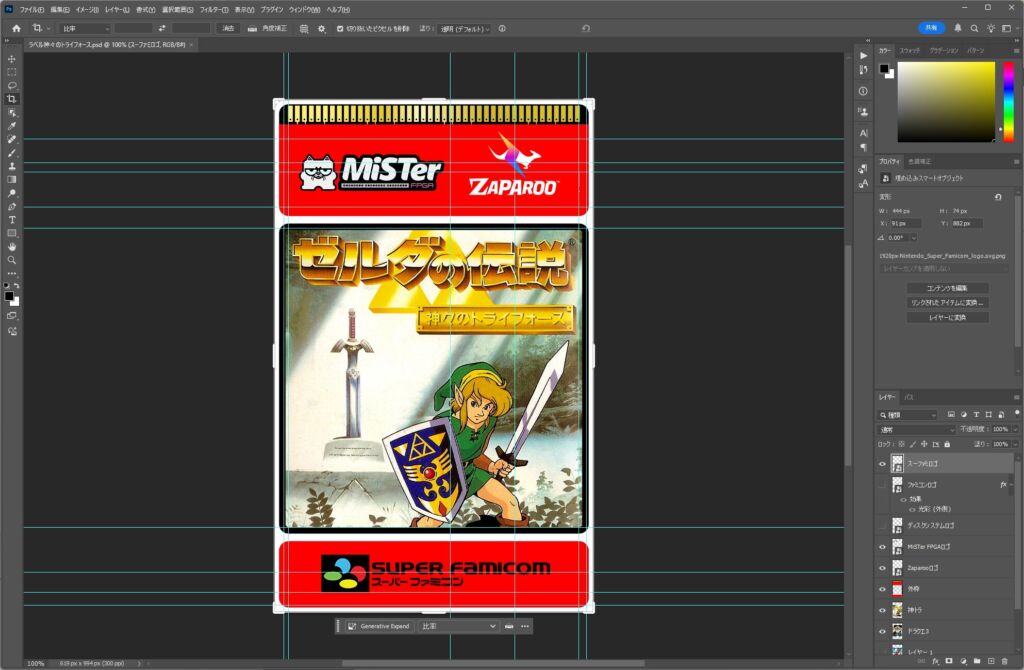This screenshot has height=670, width=1024.
Task: Show the ディスクシステムロゴ layer
Action: [882, 526]
